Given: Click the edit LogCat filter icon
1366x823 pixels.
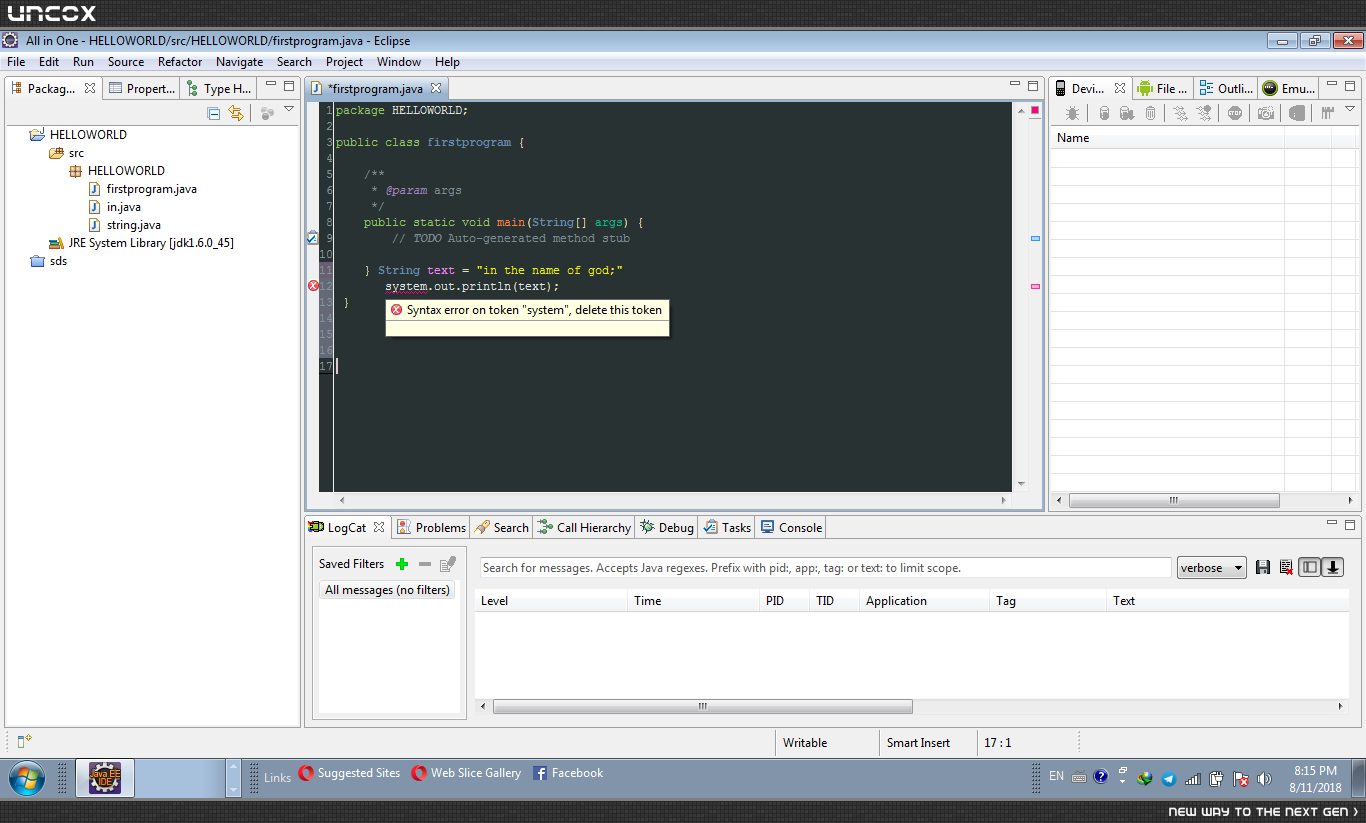Looking at the screenshot, I should 448,564.
